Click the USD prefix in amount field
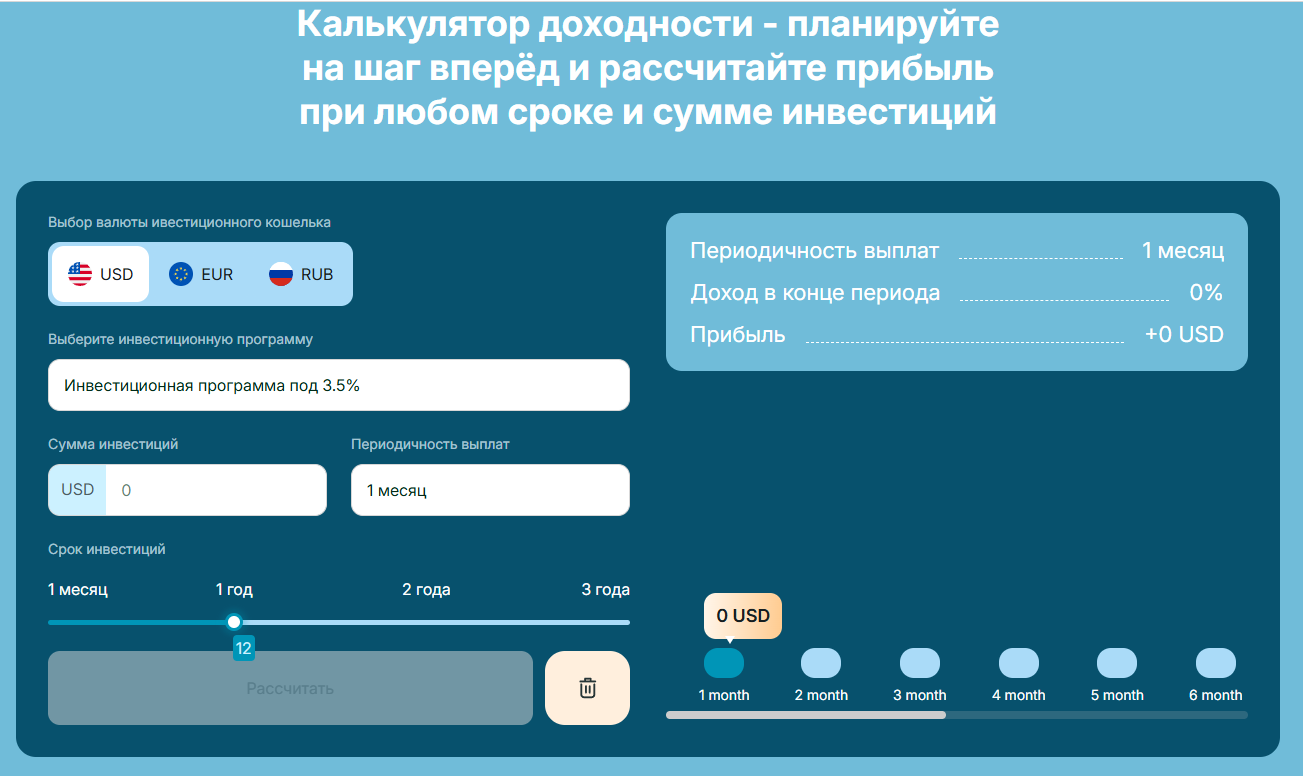The width and height of the screenshot is (1303, 776). point(77,490)
